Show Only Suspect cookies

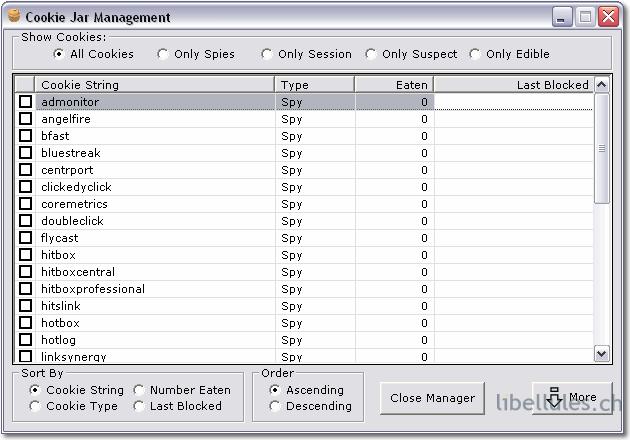tap(371, 54)
